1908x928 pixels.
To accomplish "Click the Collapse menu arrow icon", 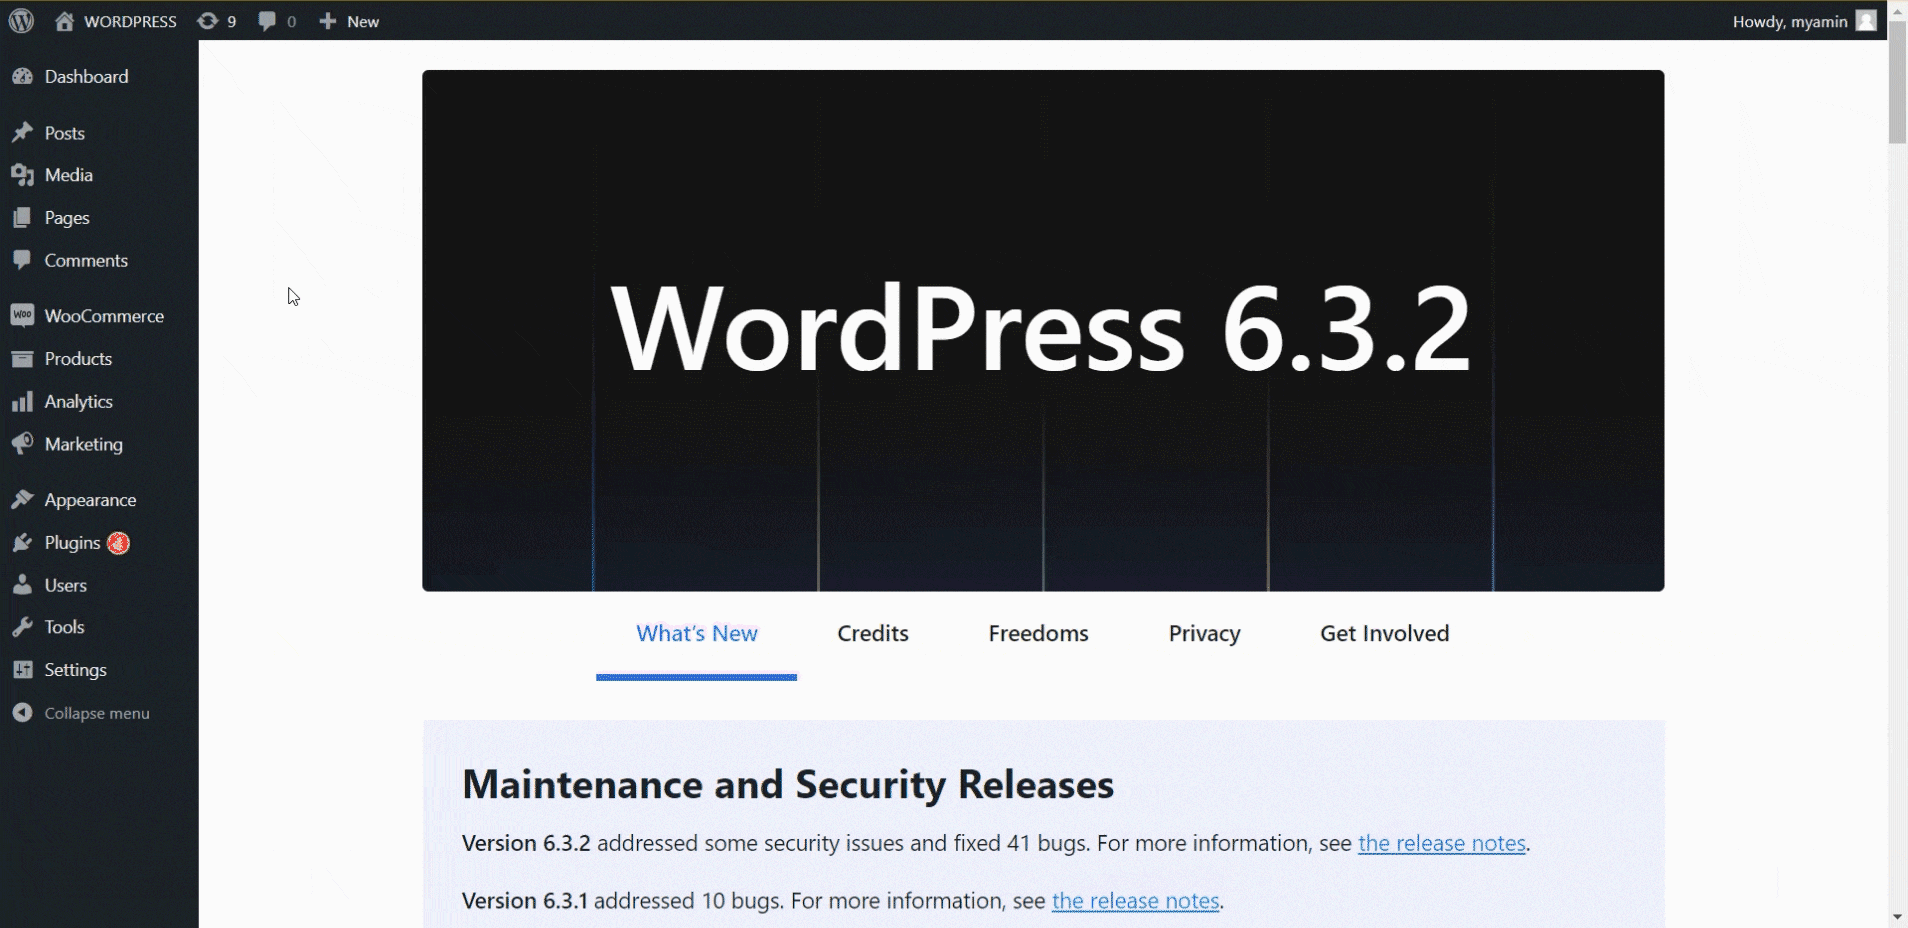I will (x=22, y=713).
